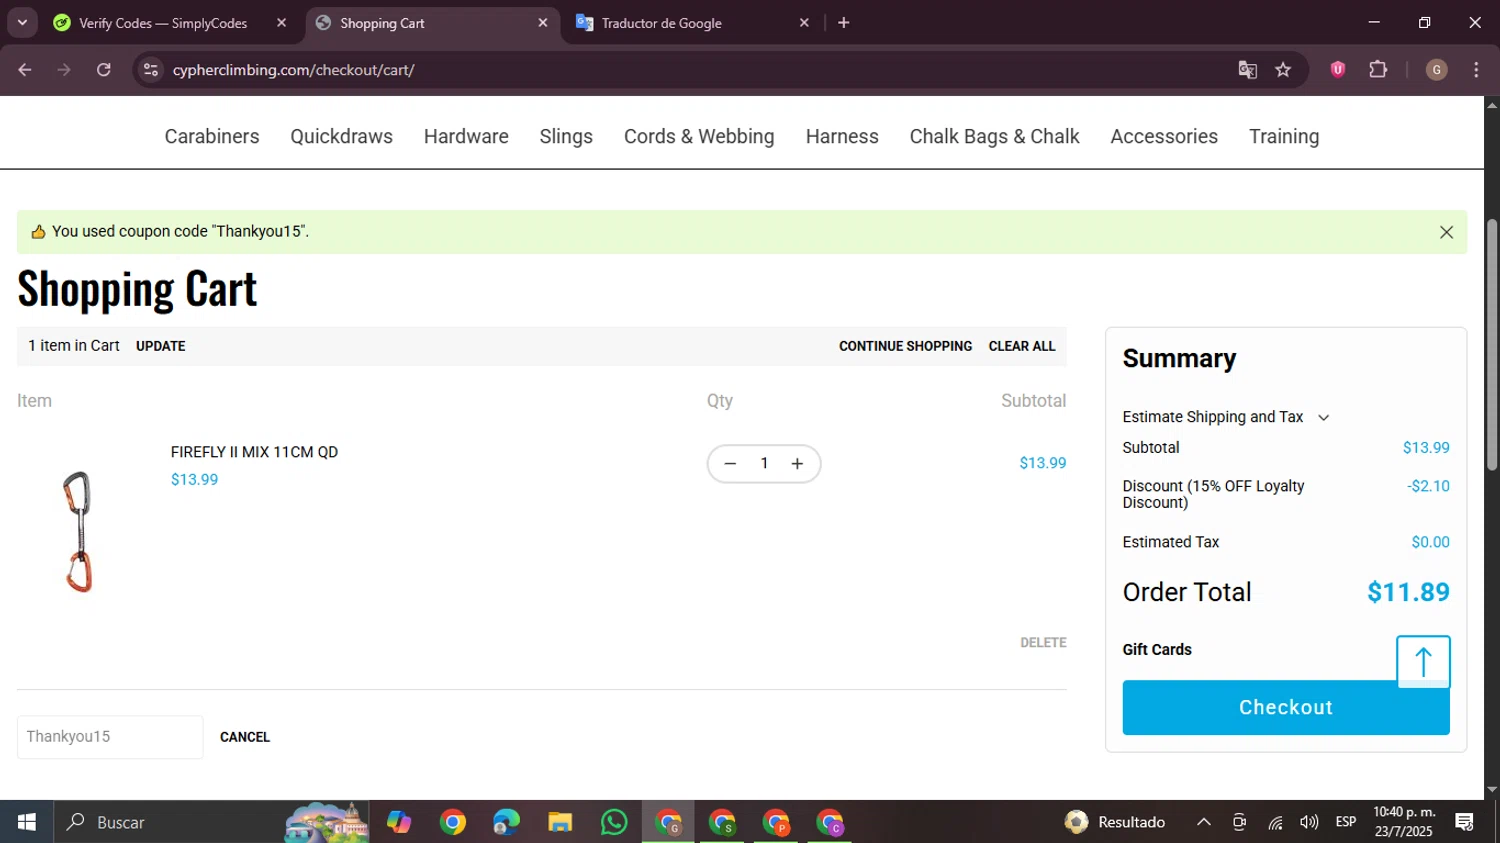Viewport: 1500px width, 843px height.
Task: Click the quickdraw product thumbnail
Action: [x=78, y=531]
